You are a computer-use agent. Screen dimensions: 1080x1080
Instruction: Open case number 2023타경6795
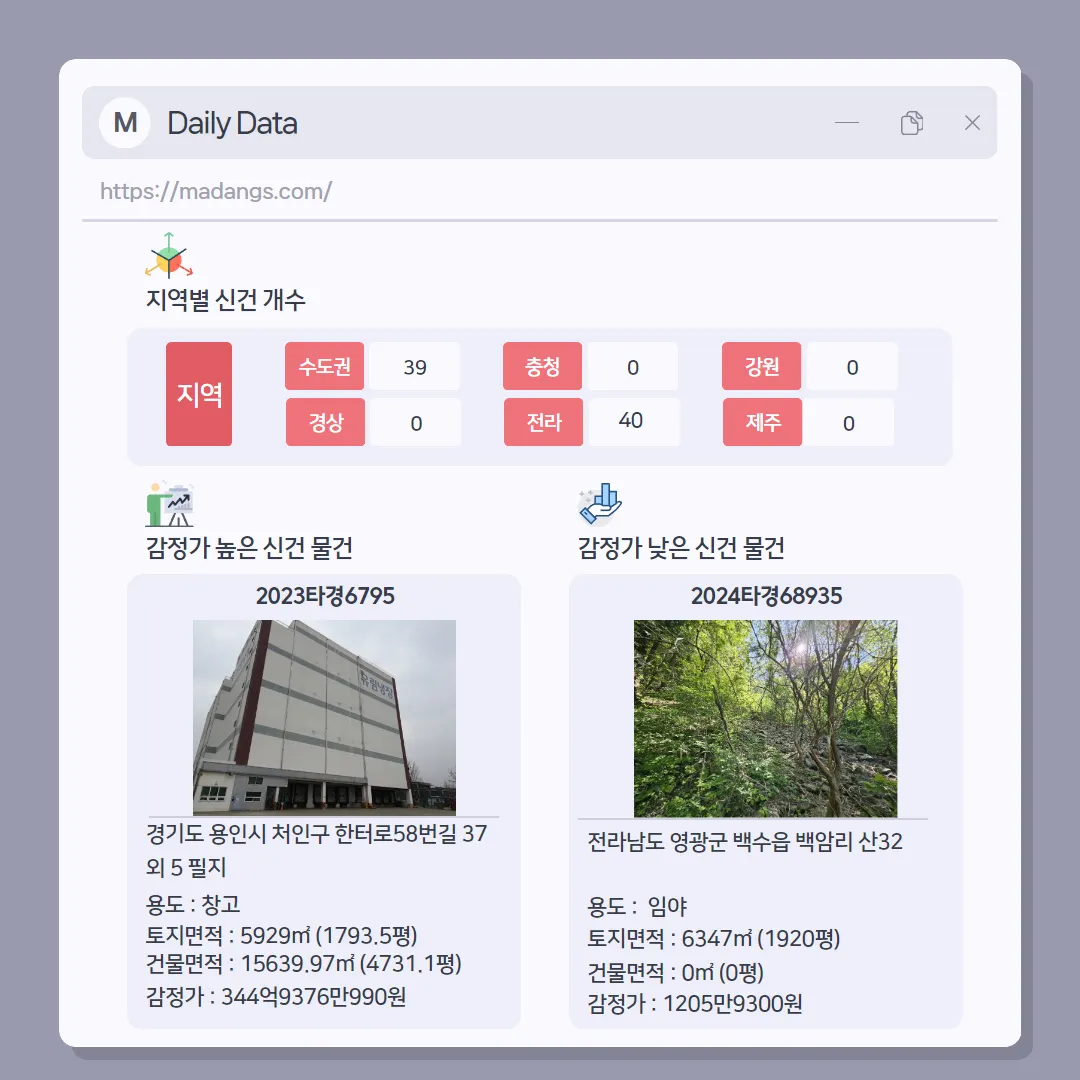coord(325,596)
